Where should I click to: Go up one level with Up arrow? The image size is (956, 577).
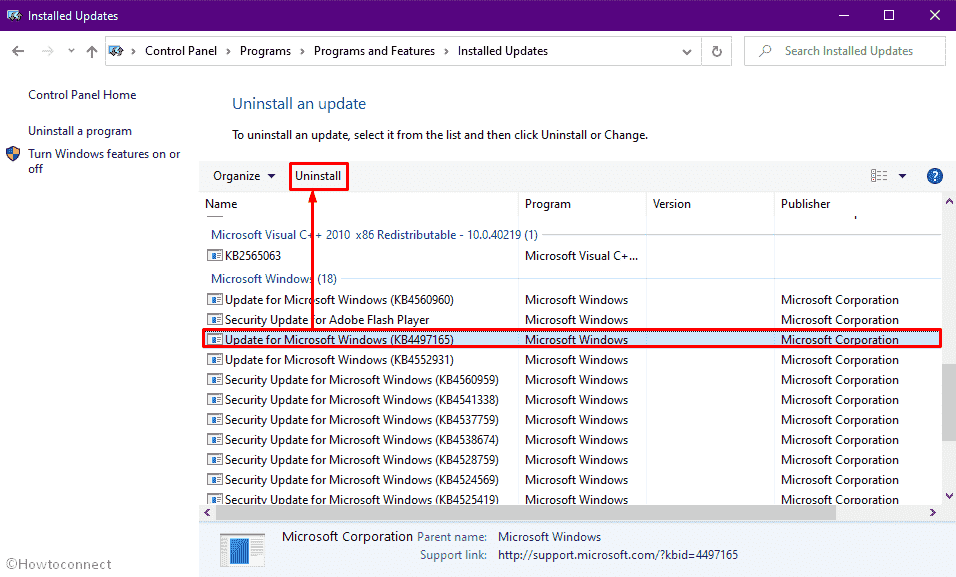click(91, 51)
